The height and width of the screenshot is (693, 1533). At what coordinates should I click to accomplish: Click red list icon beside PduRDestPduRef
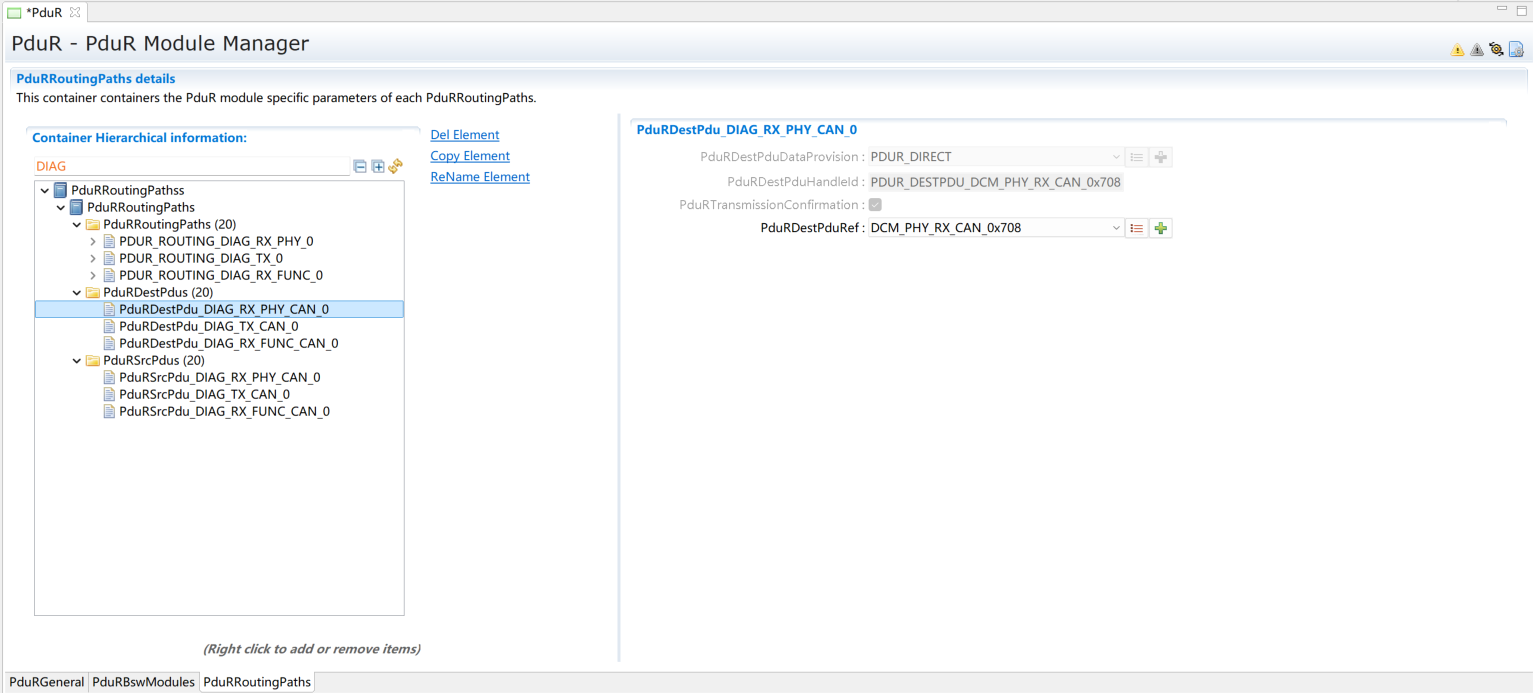(1136, 228)
